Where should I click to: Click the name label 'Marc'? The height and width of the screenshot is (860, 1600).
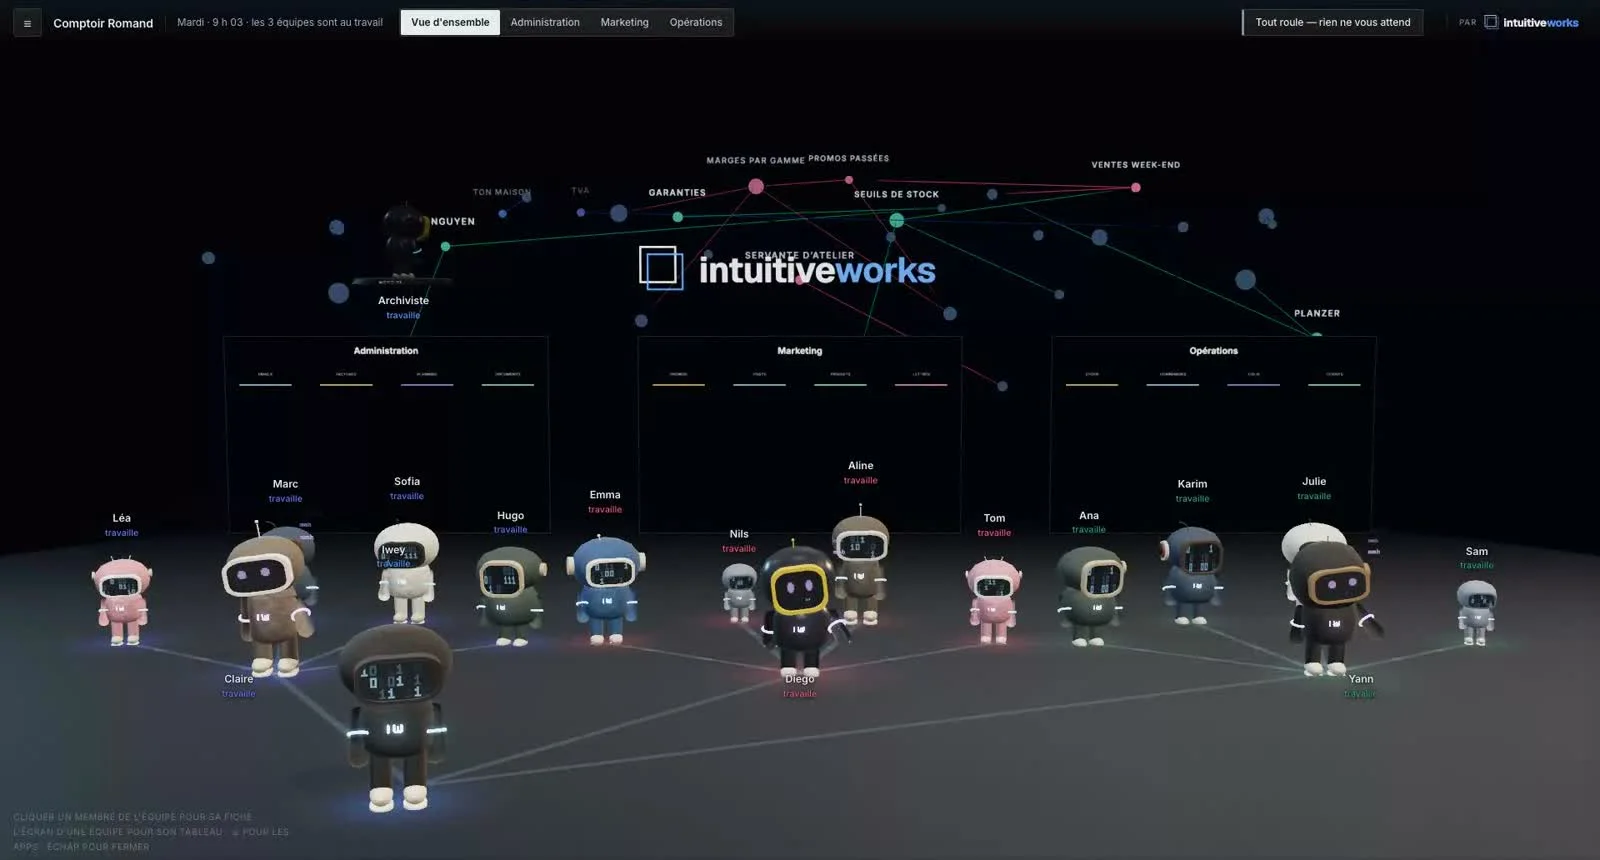(x=285, y=484)
